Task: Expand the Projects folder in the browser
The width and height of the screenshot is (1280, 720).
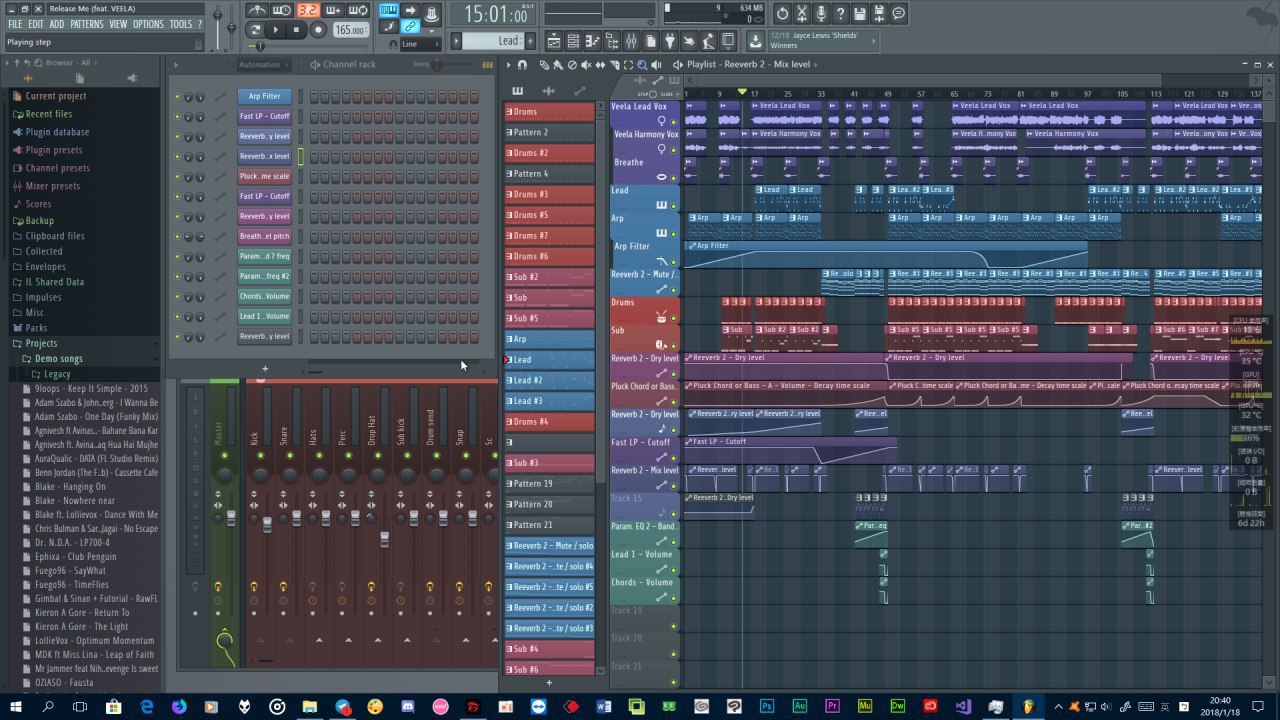Action: click(41, 343)
